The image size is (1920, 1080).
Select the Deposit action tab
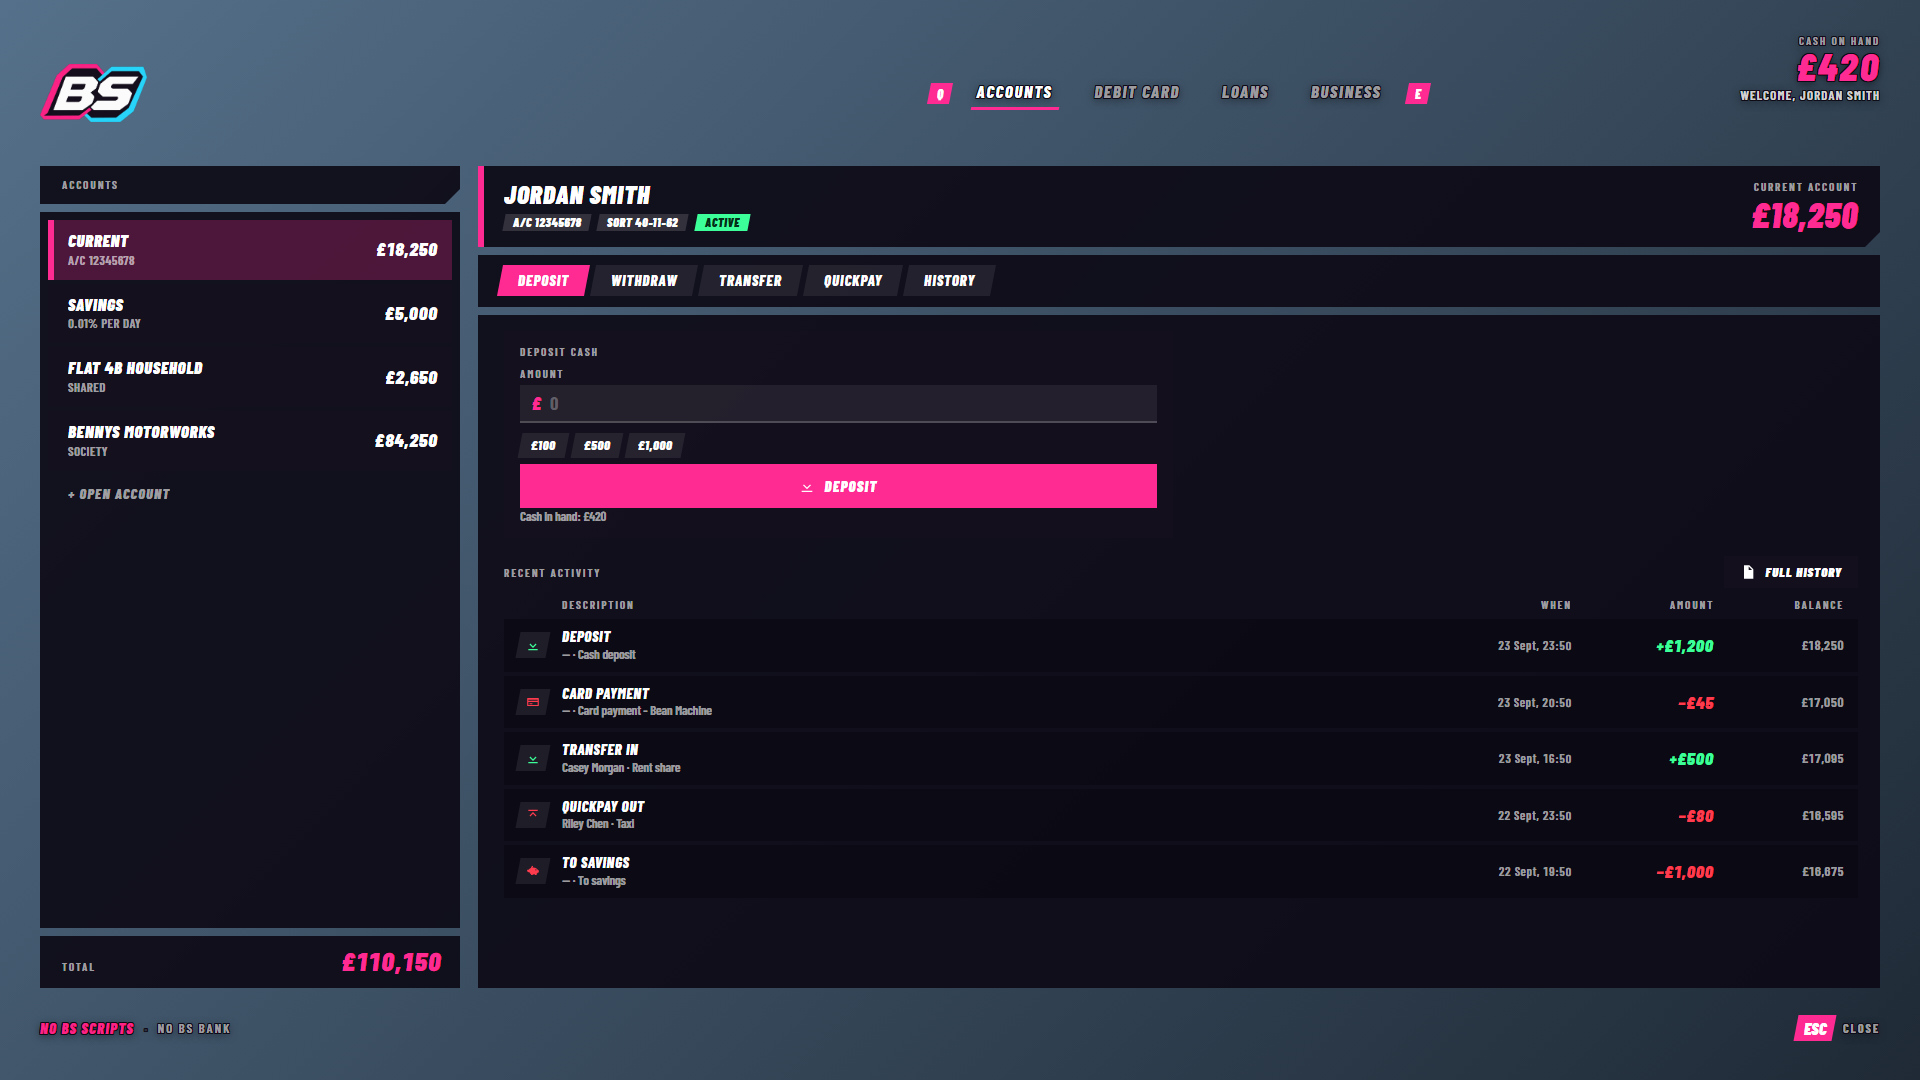pyautogui.click(x=543, y=281)
